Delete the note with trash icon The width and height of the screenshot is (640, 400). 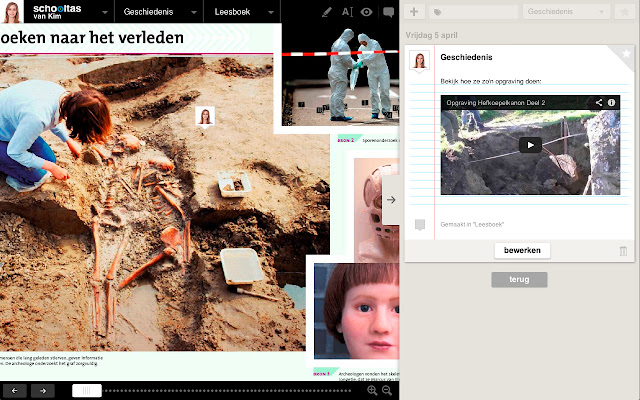coord(624,251)
